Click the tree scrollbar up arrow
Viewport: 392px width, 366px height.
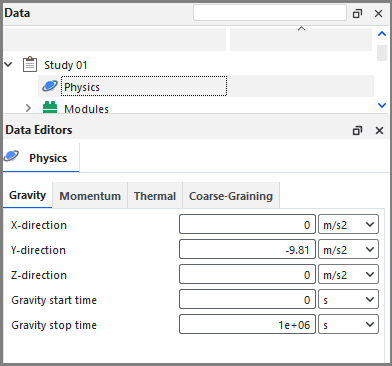[x=382, y=34]
